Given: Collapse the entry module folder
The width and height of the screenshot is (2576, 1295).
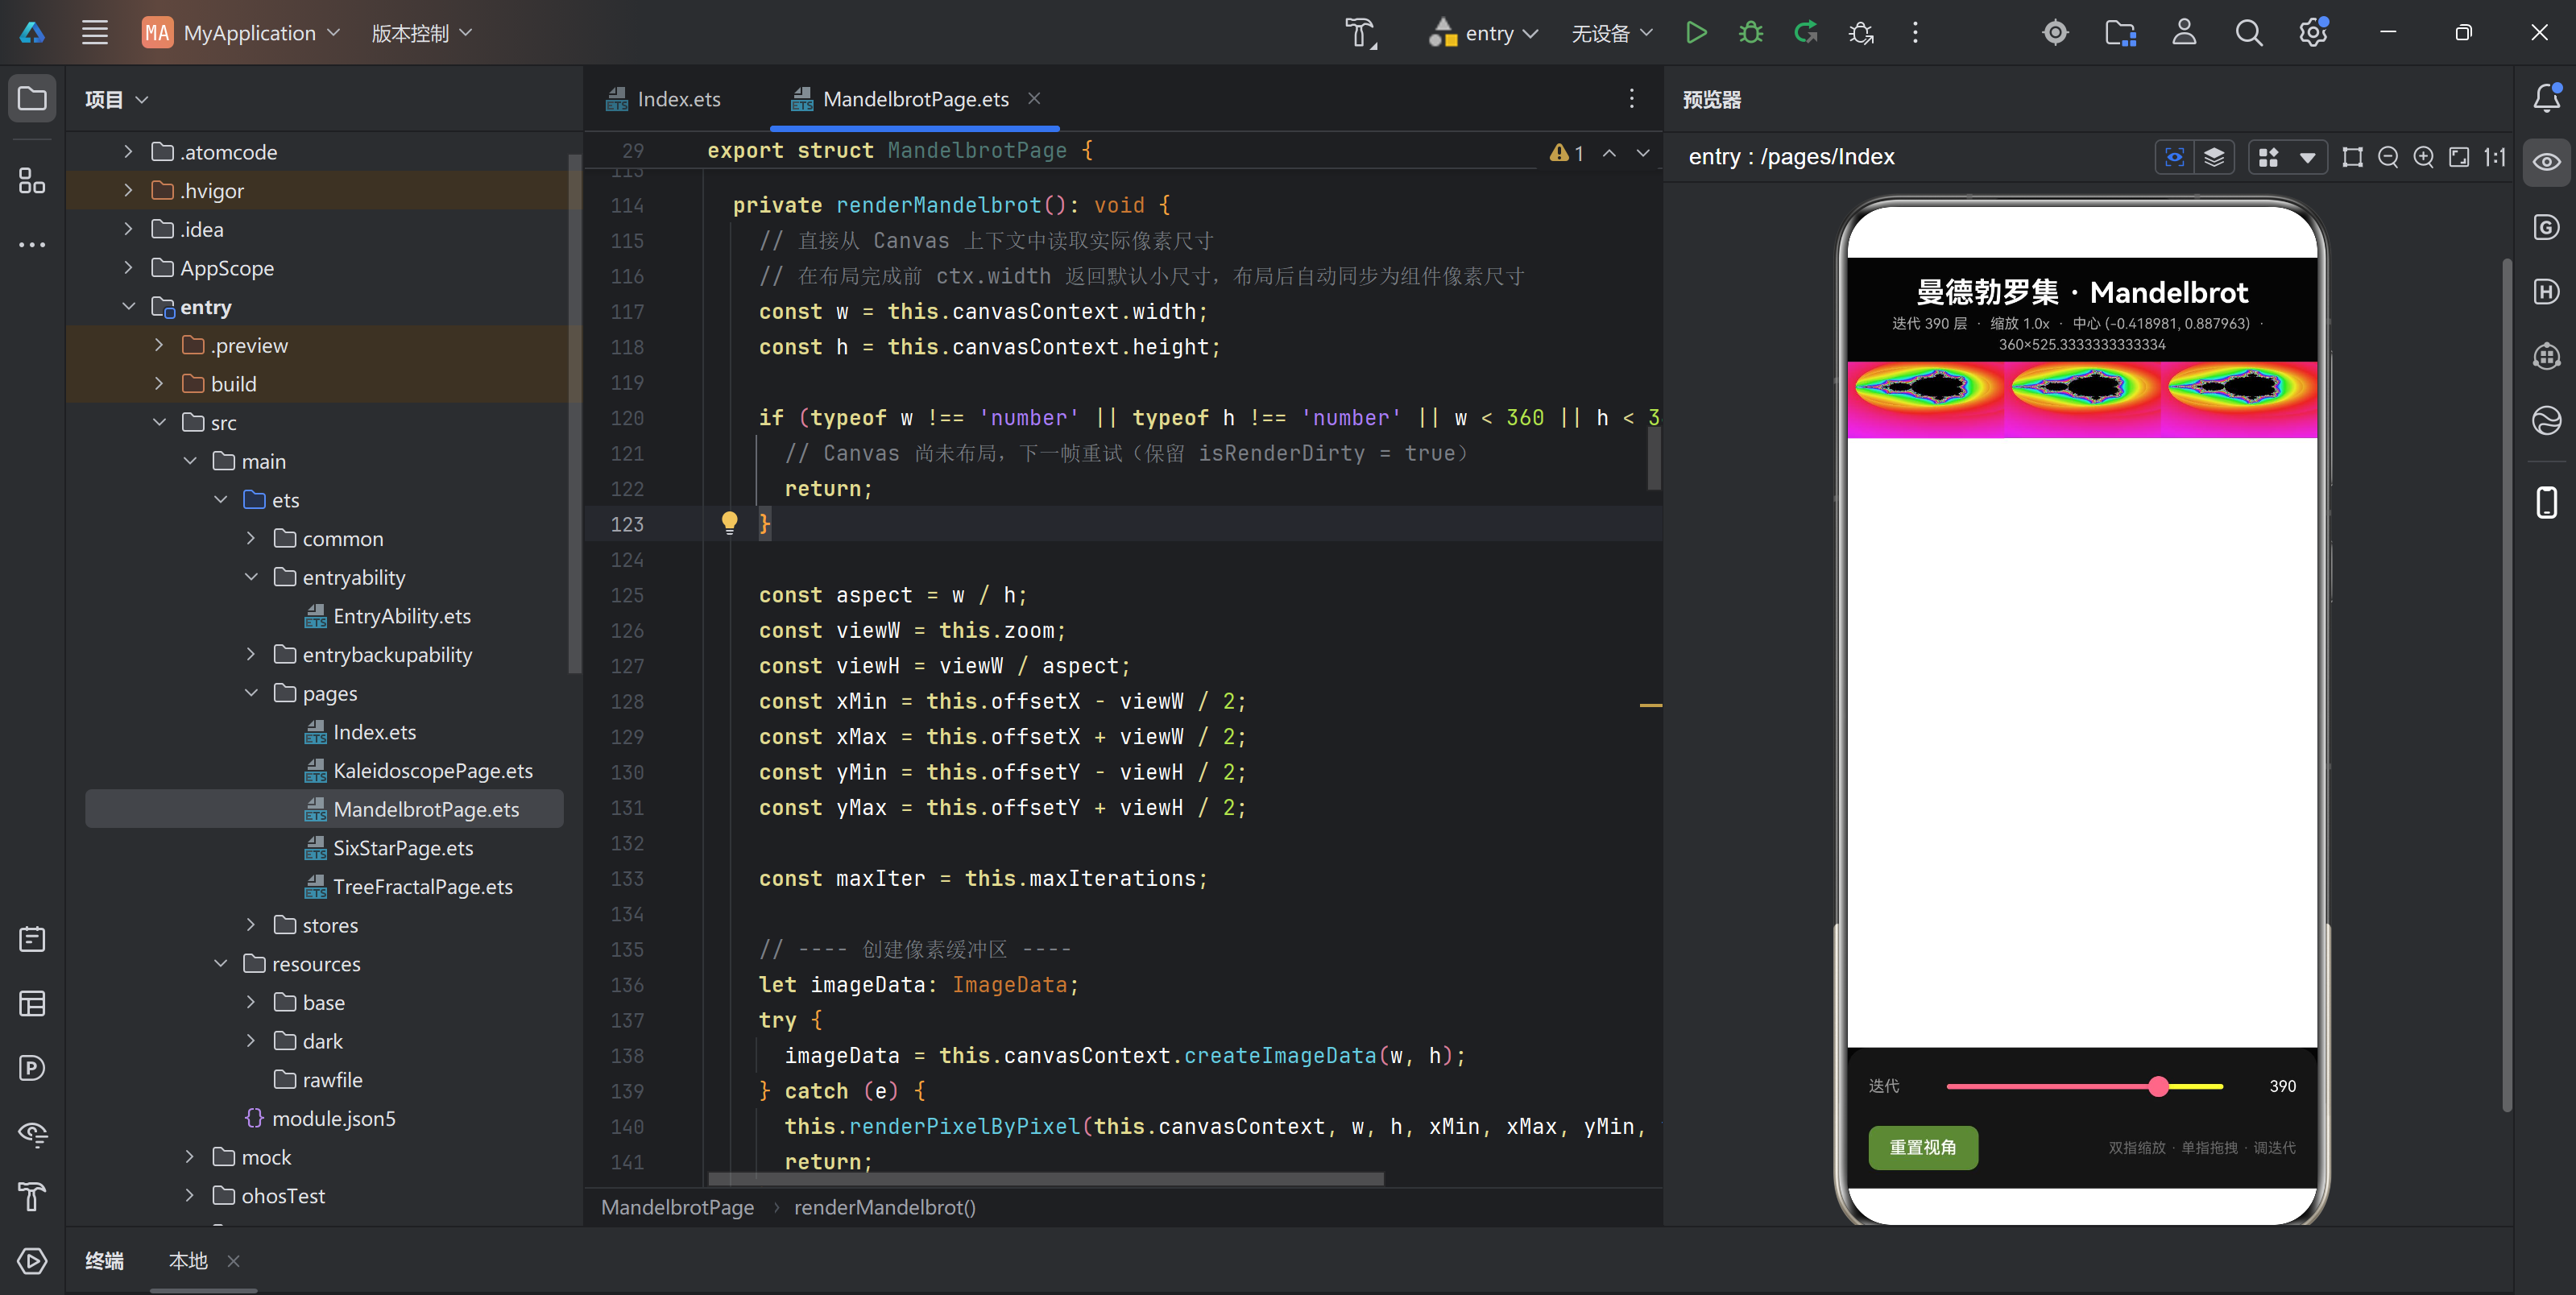Looking at the screenshot, I should click(x=128, y=306).
